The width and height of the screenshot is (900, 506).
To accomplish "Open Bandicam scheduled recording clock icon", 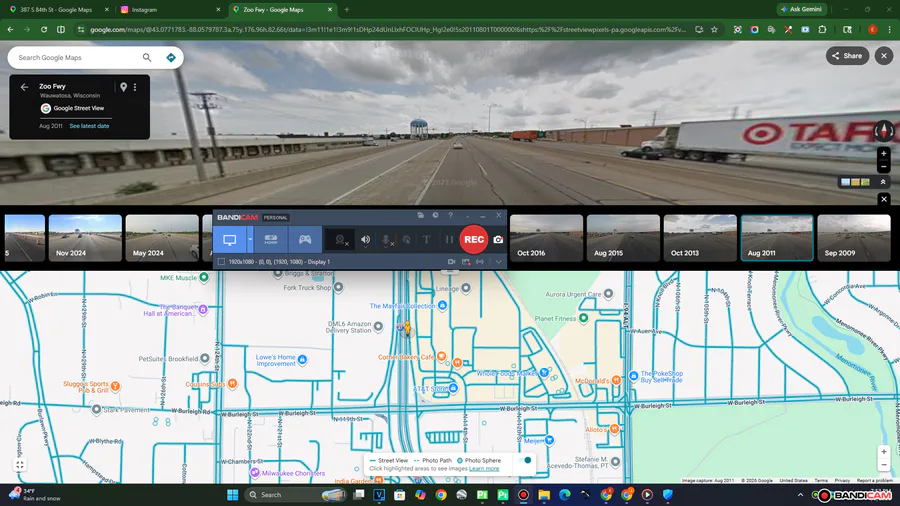I will (x=436, y=215).
